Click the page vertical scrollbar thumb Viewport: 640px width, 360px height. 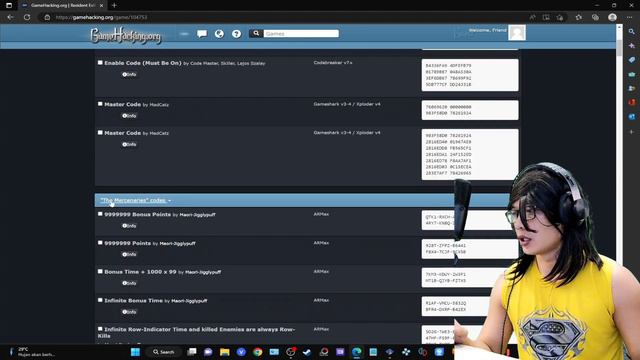pyautogui.click(x=619, y=48)
